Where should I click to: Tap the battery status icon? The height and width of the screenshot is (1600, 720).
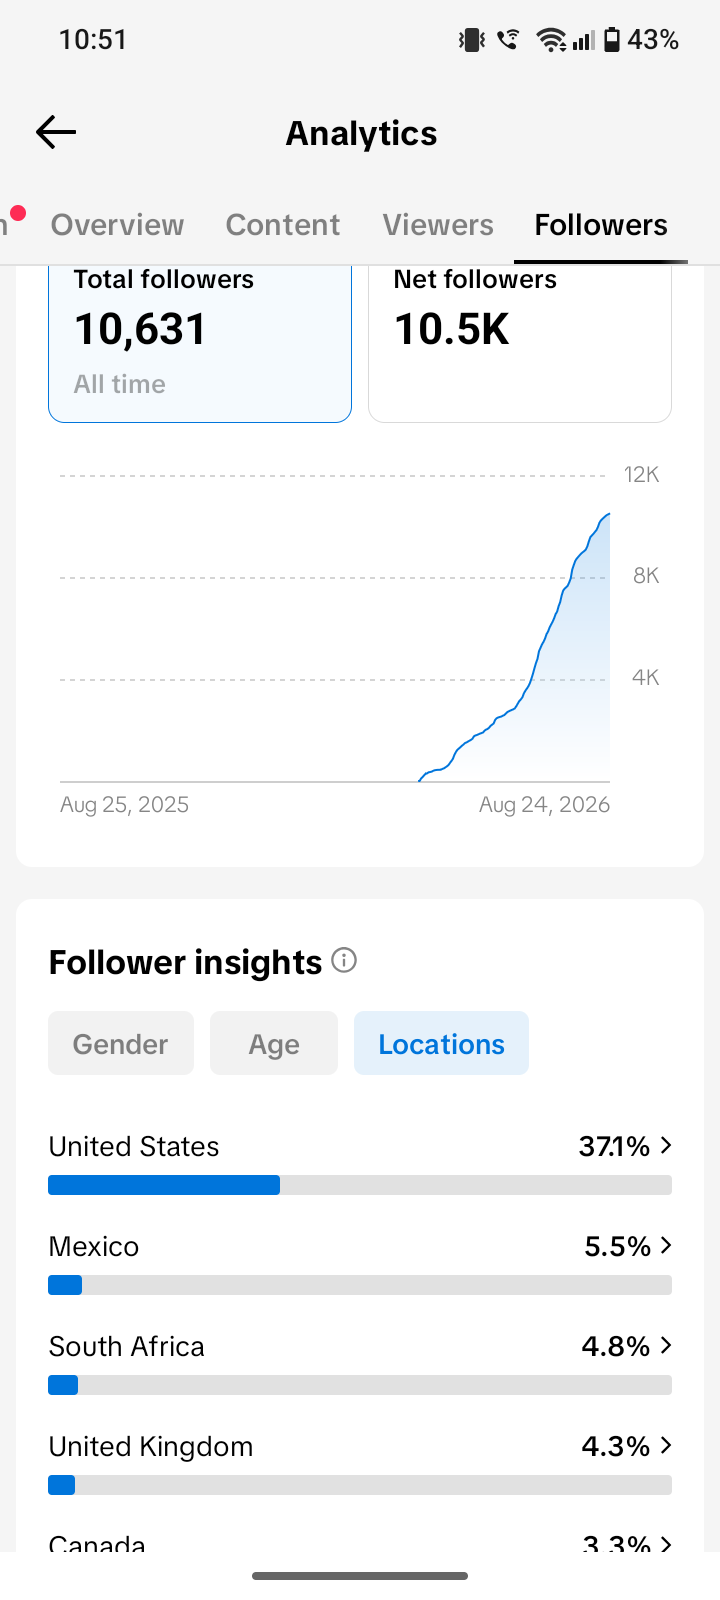click(612, 40)
